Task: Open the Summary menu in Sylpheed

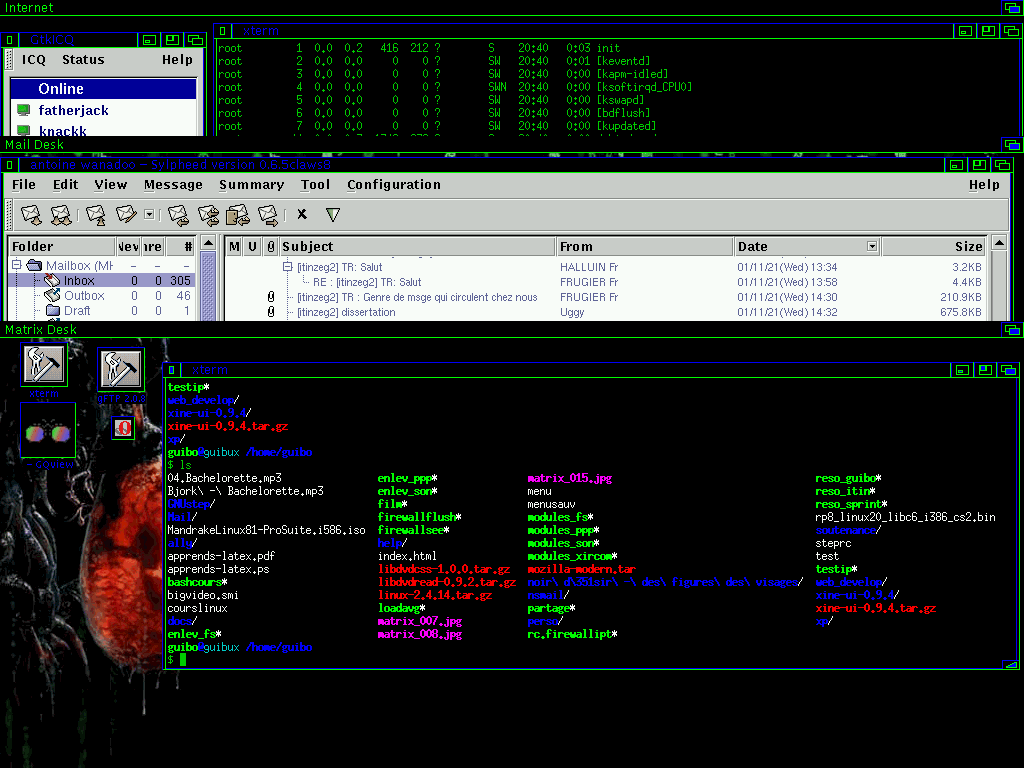Action: point(251,185)
